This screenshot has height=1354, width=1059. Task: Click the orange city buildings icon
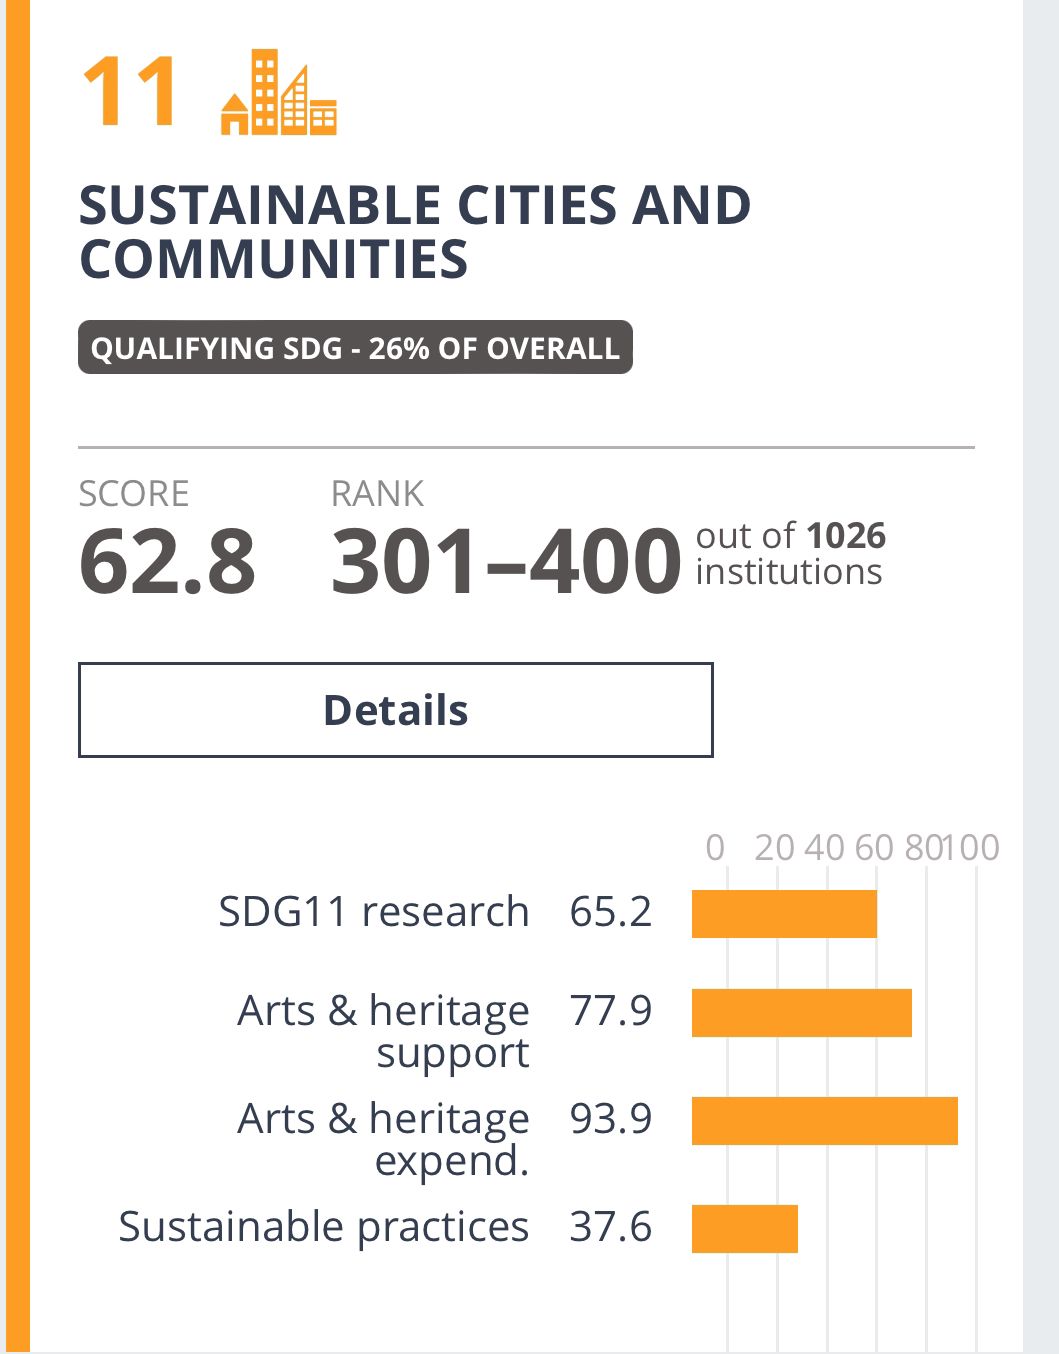coord(279,92)
